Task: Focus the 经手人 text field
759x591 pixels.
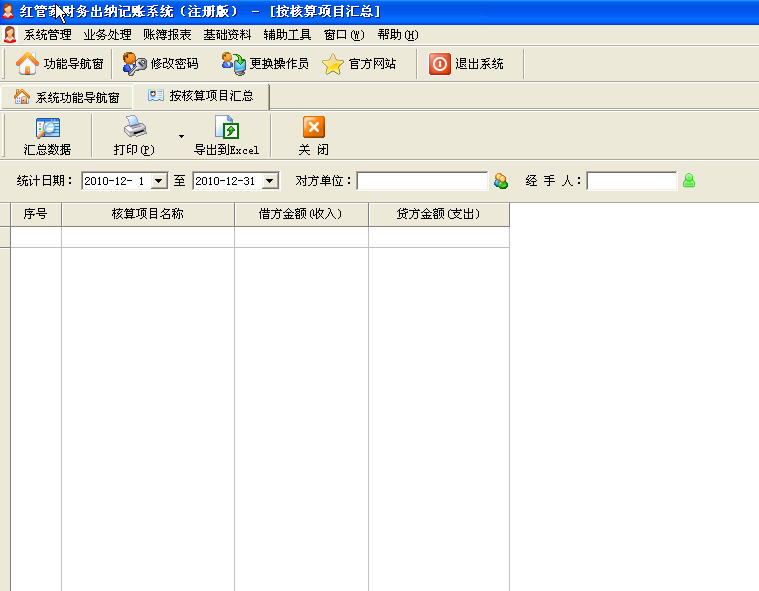Action: (x=632, y=181)
